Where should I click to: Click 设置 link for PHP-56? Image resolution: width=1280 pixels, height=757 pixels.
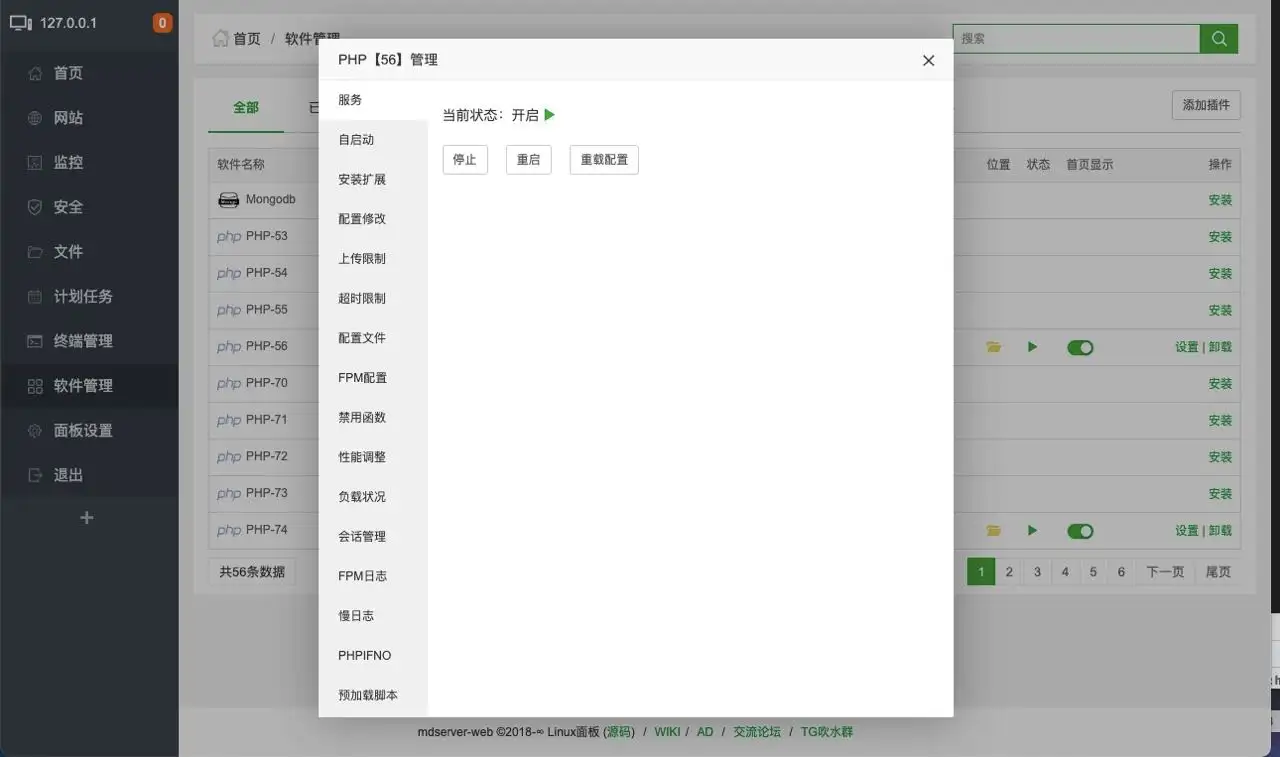click(1187, 347)
